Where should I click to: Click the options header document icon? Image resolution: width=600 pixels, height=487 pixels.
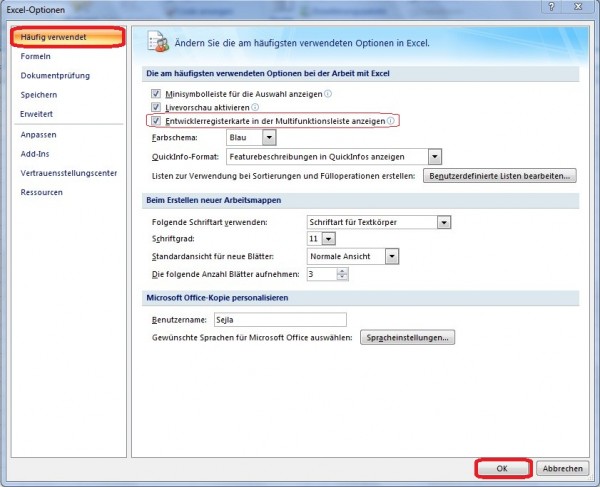coord(158,42)
